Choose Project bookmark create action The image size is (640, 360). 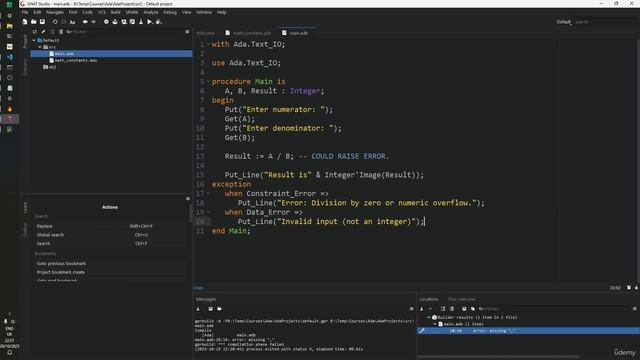[110, 272]
